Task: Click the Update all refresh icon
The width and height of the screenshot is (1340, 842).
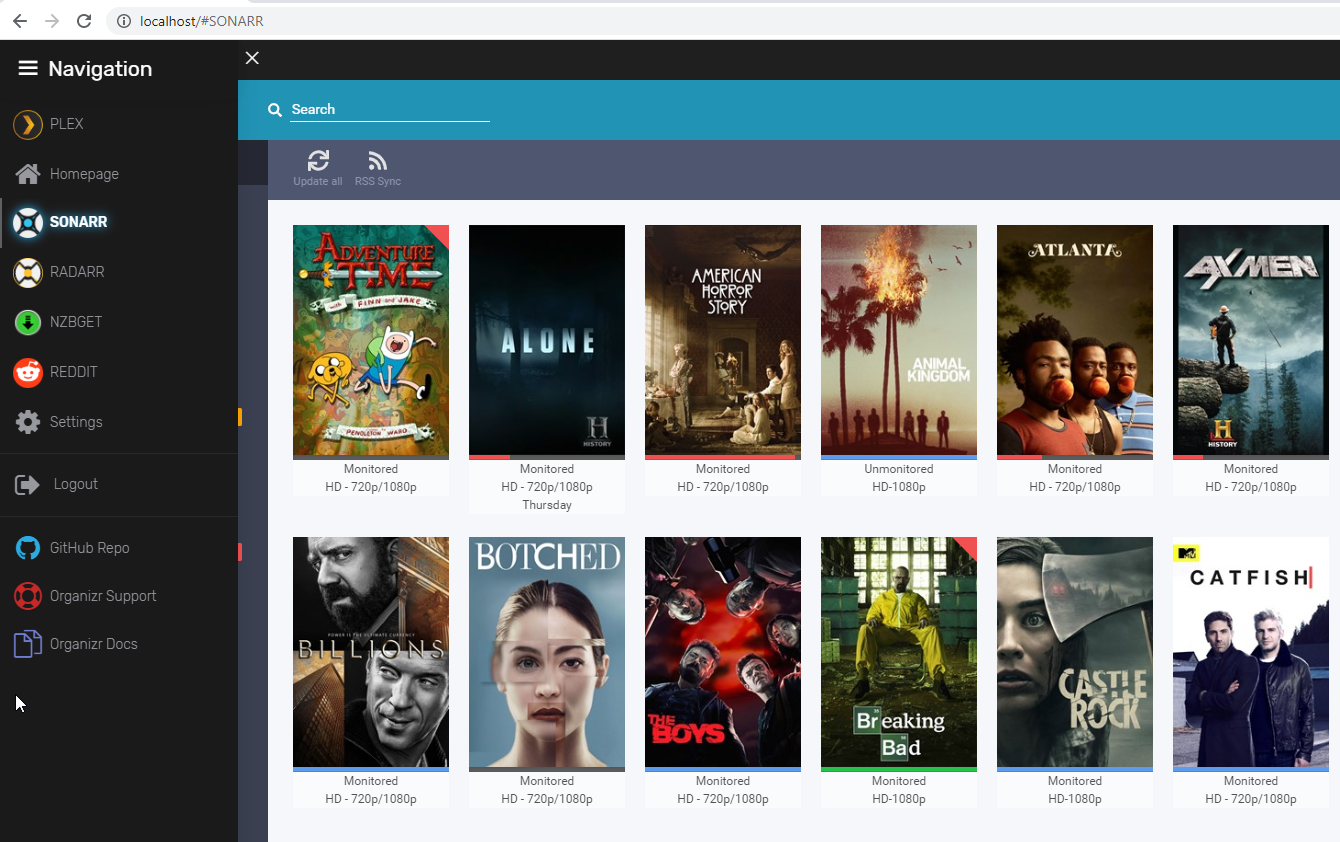Action: 318,160
